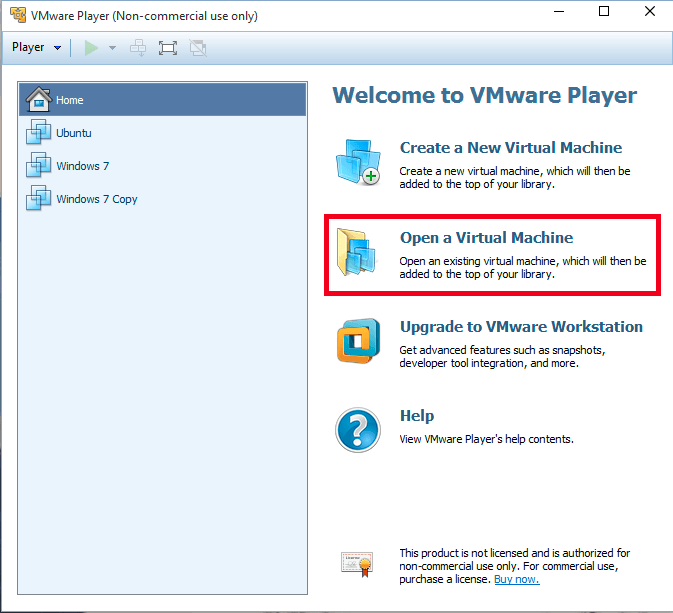Close the VMware Player window
The width and height of the screenshot is (673, 613).
point(650,12)
